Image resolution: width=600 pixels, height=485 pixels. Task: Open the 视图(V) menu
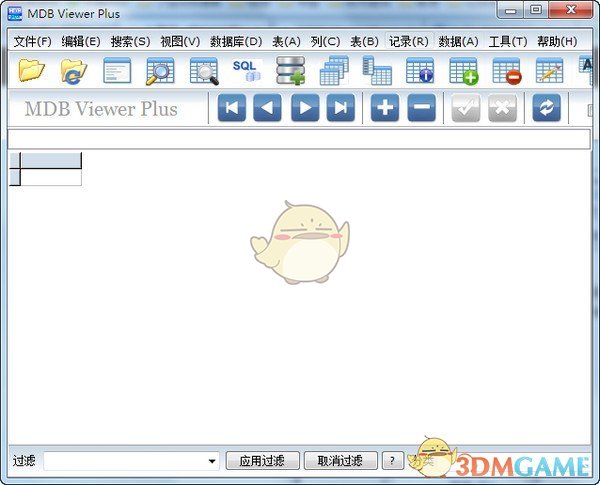[x=180, y=41]
